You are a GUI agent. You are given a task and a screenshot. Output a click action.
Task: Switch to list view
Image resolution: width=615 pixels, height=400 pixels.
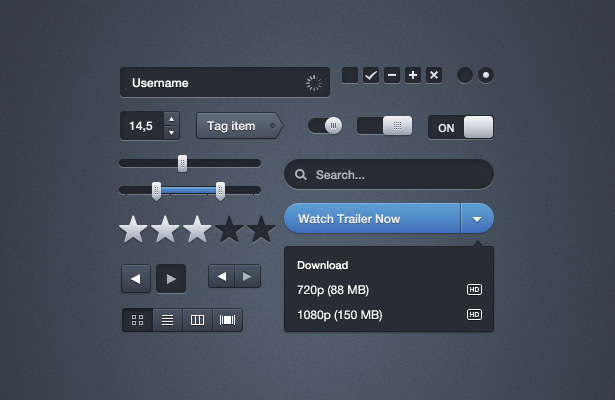coord(167,320)
